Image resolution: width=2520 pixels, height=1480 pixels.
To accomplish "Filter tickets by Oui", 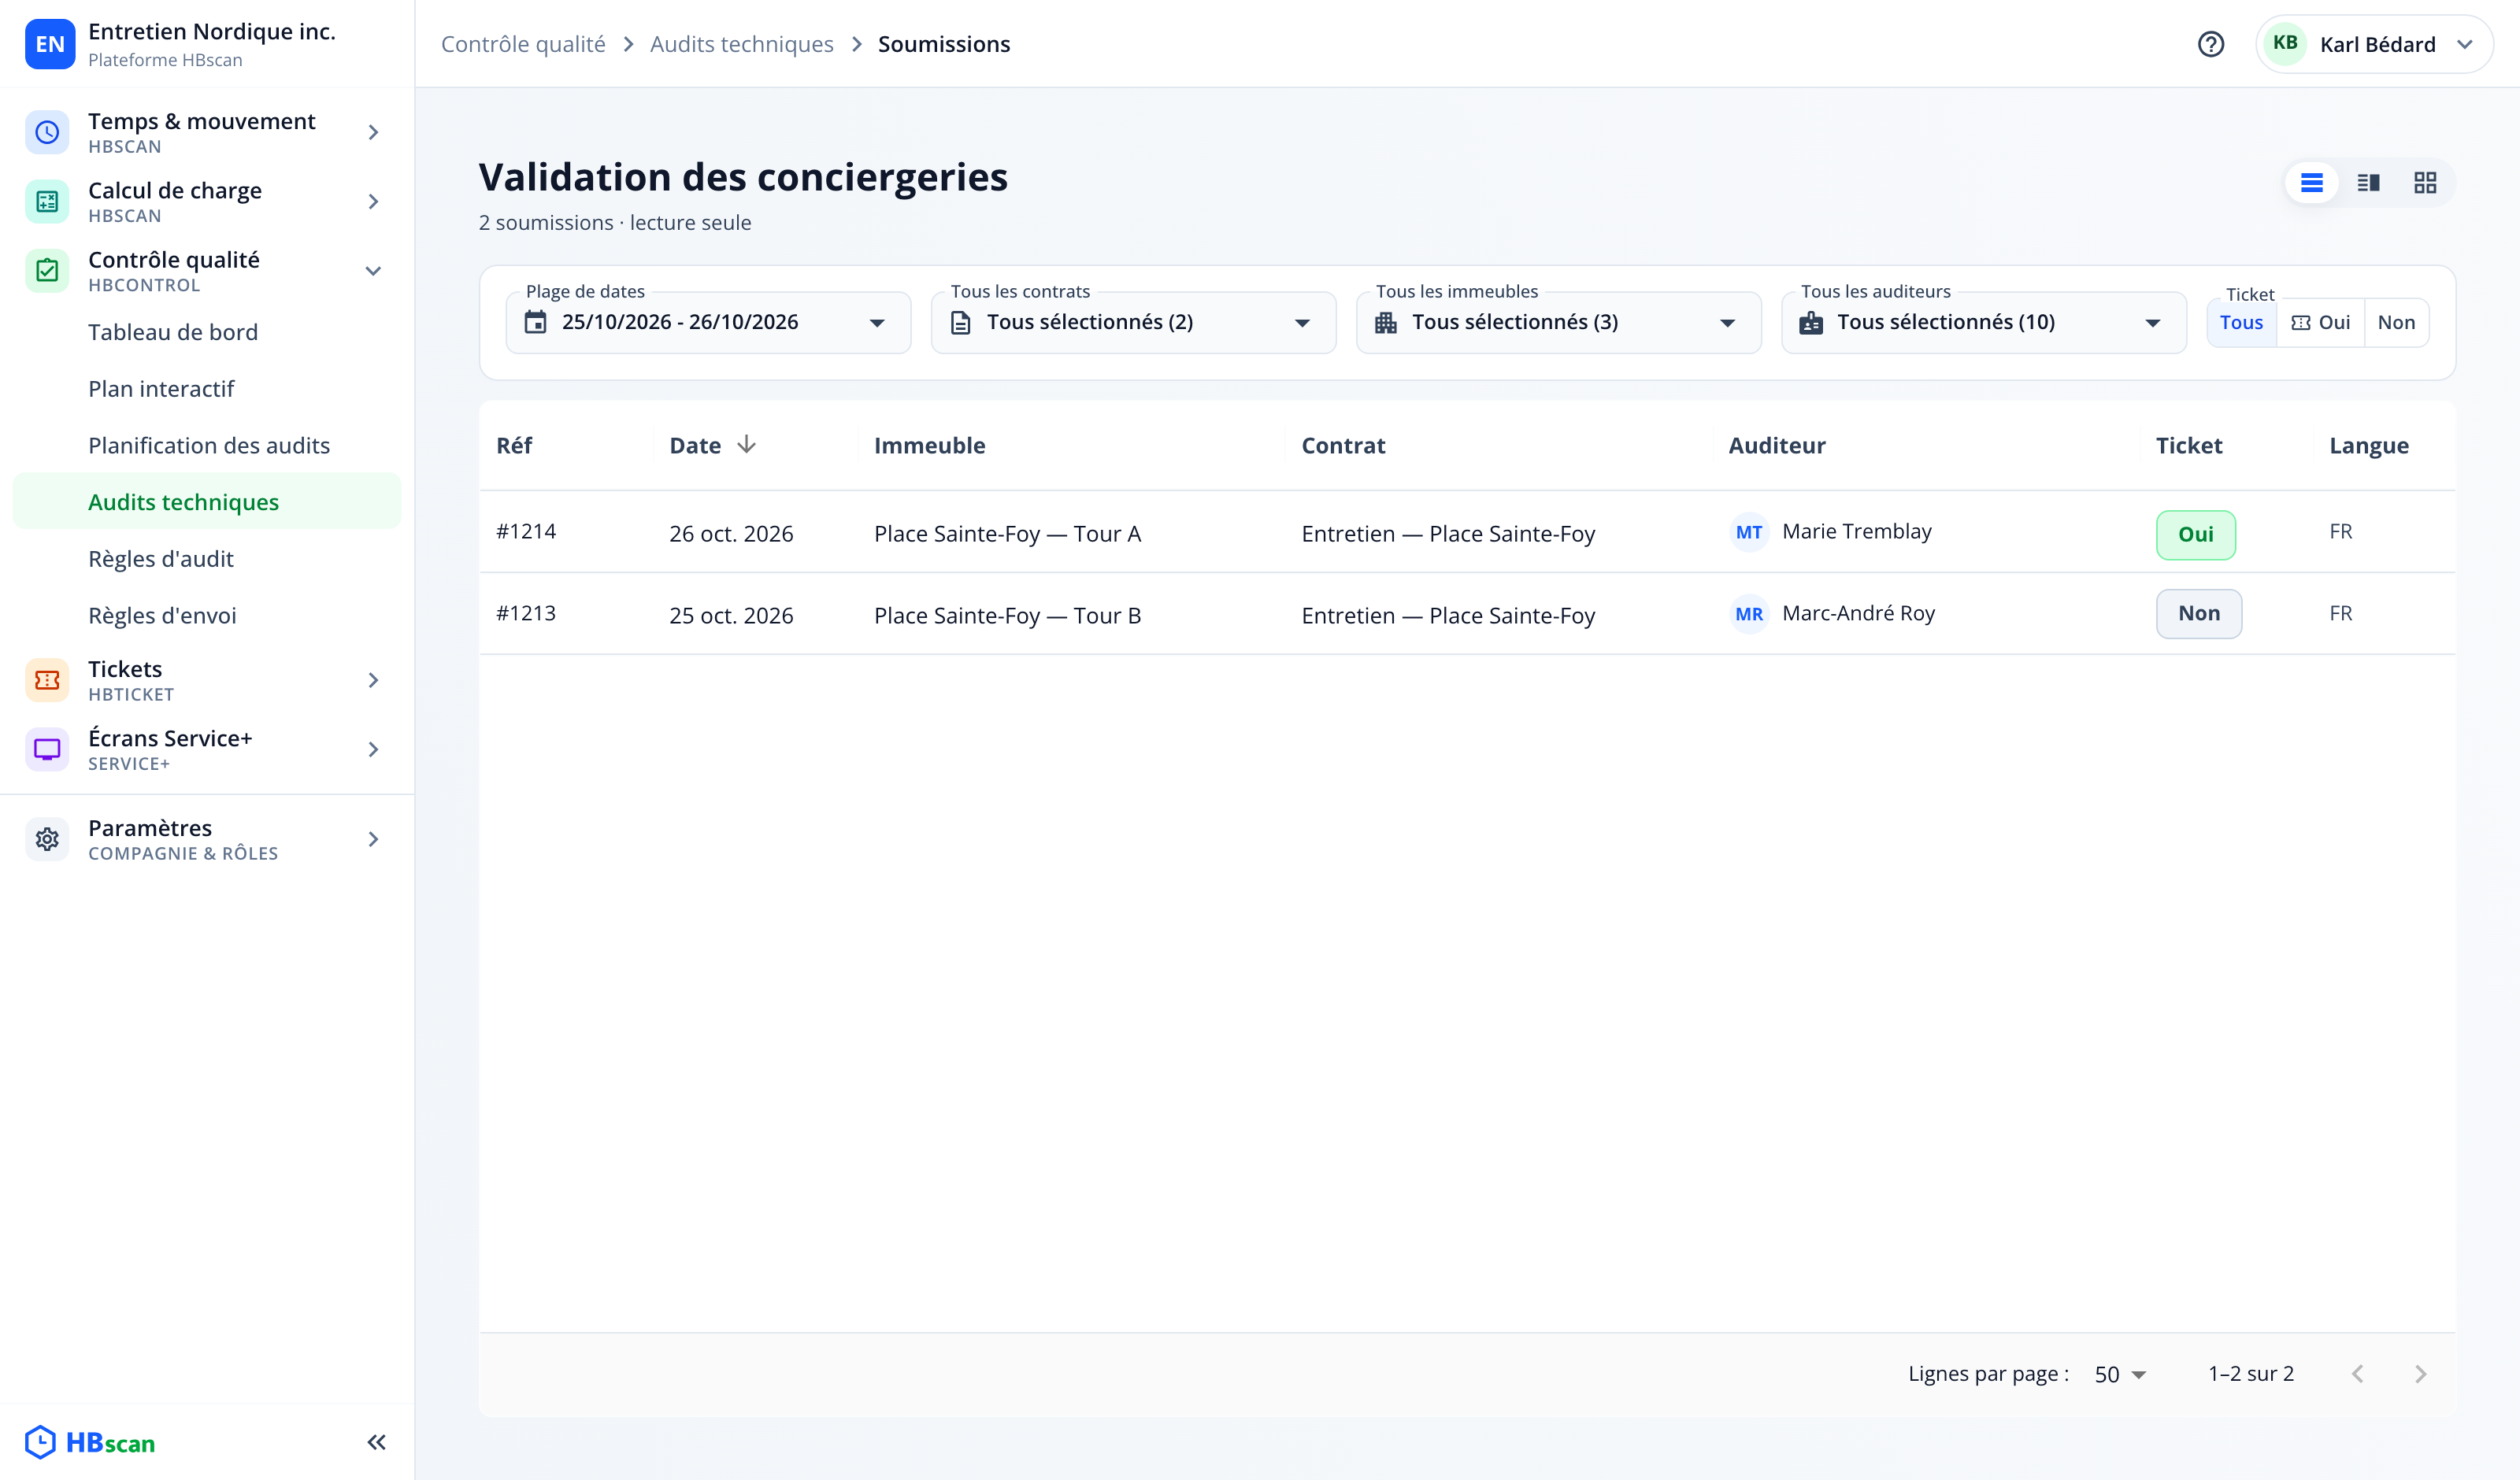I will pos(2320,322).
